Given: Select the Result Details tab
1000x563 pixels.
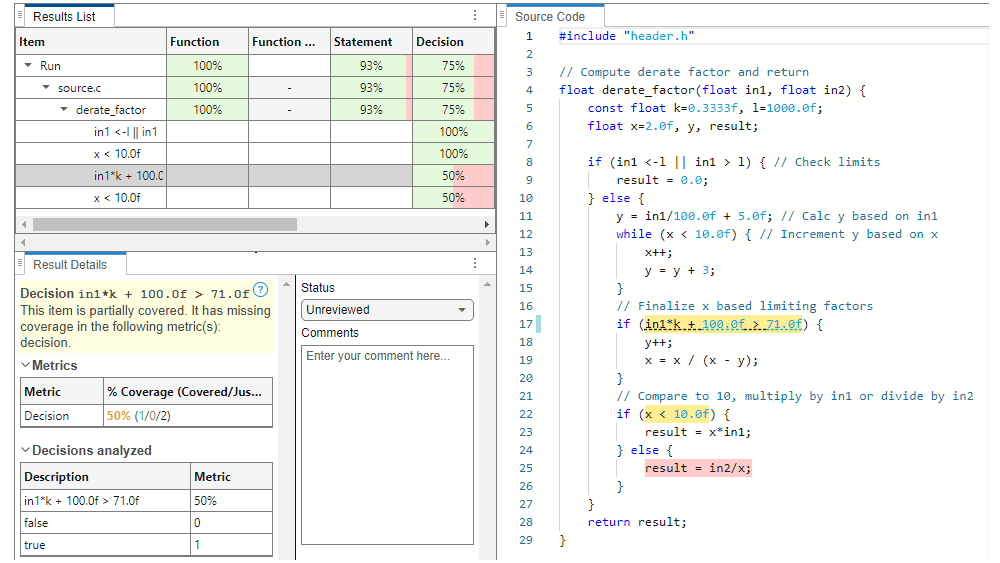Looking at the screenshot, I should click(69, 264).
